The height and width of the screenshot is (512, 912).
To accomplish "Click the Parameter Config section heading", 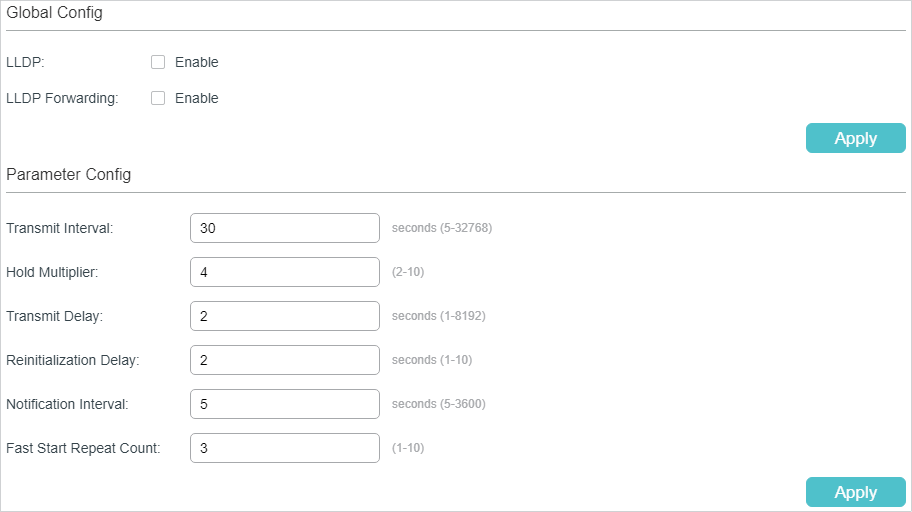I will [69, 175].
